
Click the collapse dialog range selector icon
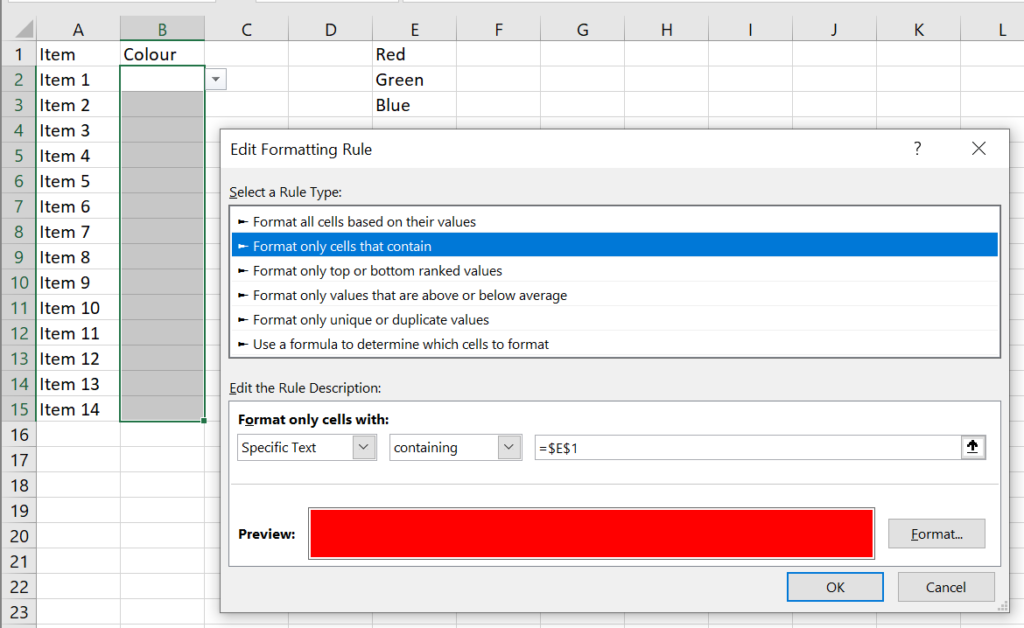pyautogui.click(x=973, y=448)
